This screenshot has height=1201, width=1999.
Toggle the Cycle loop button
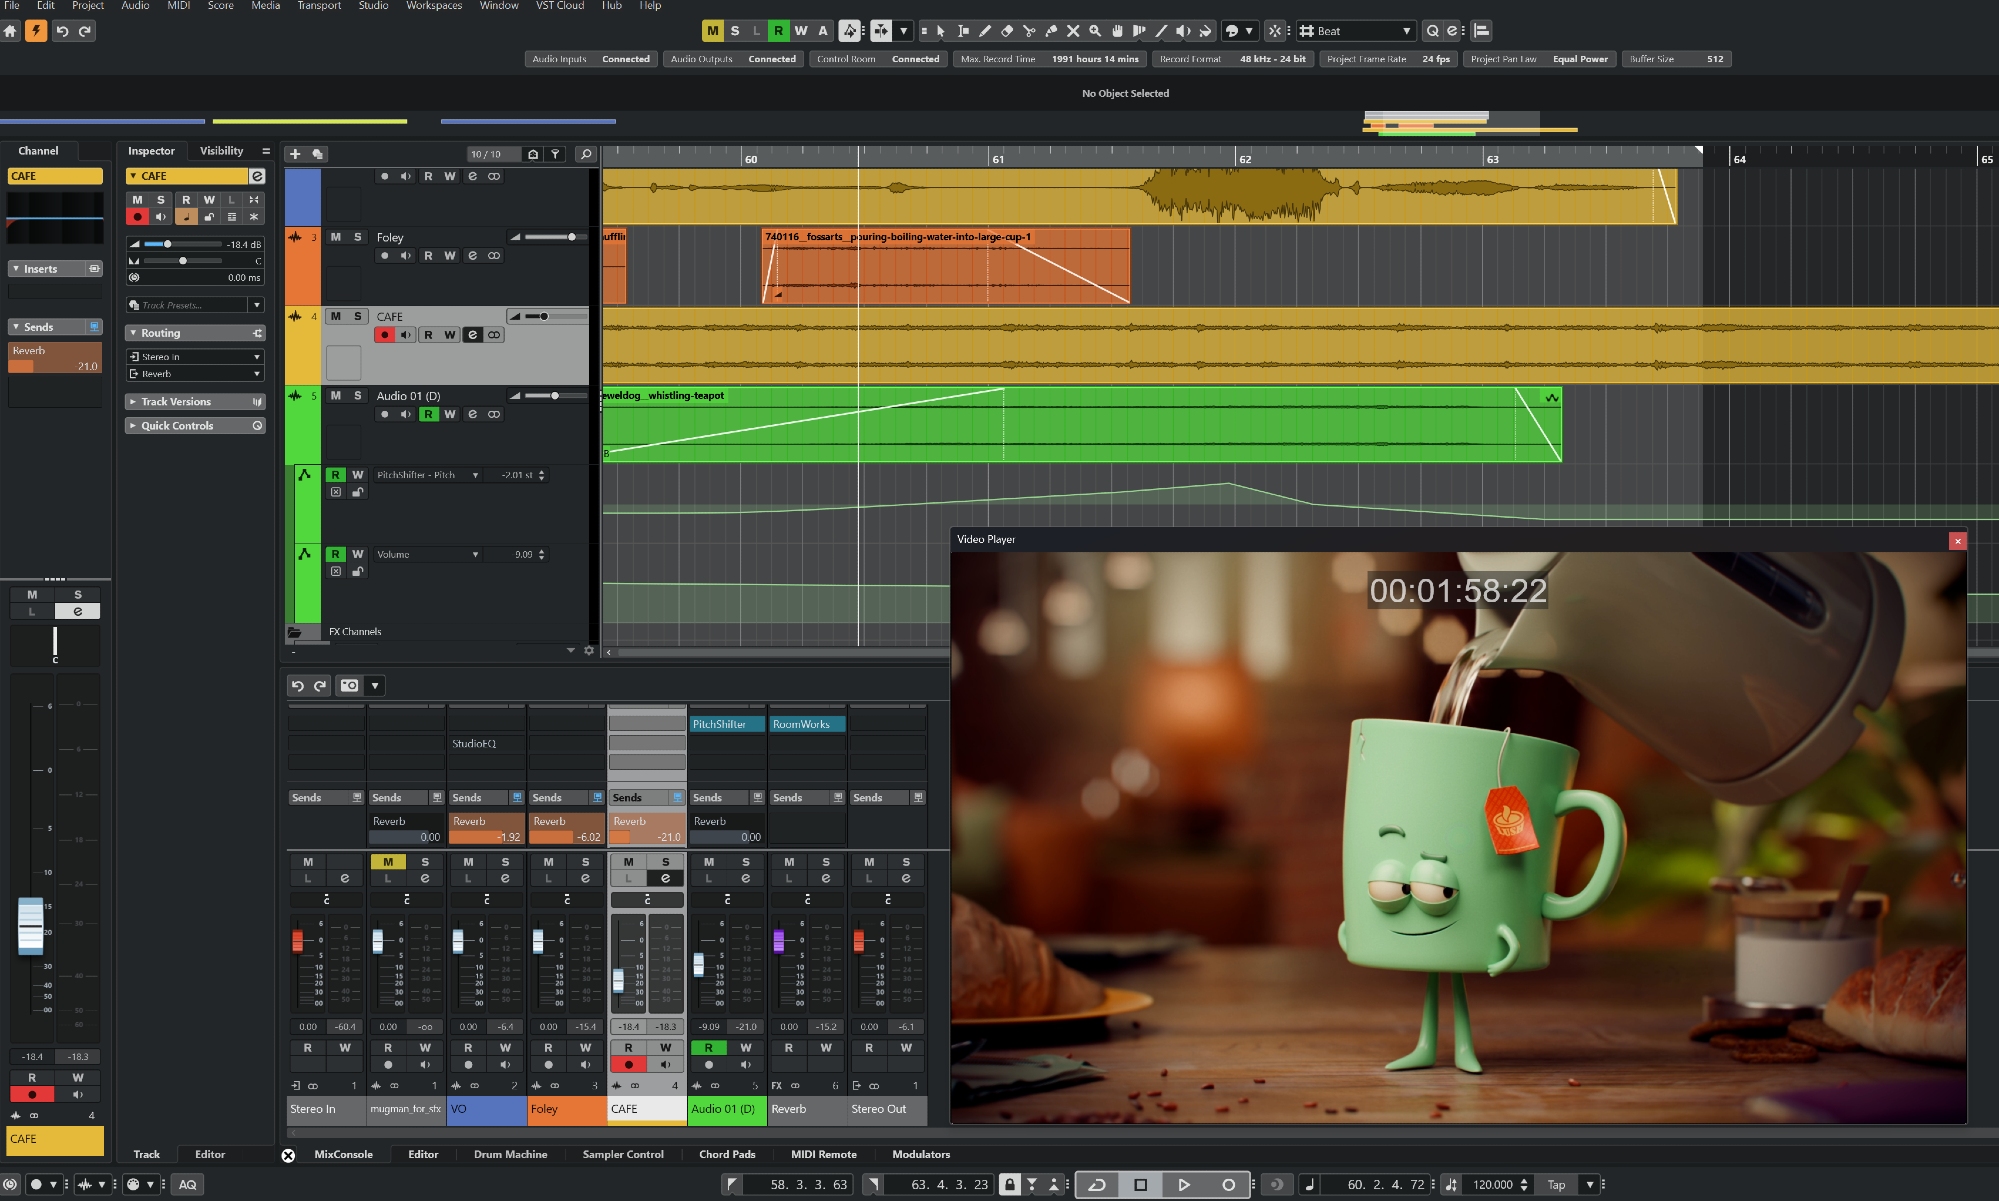tap(1097, 1184)
